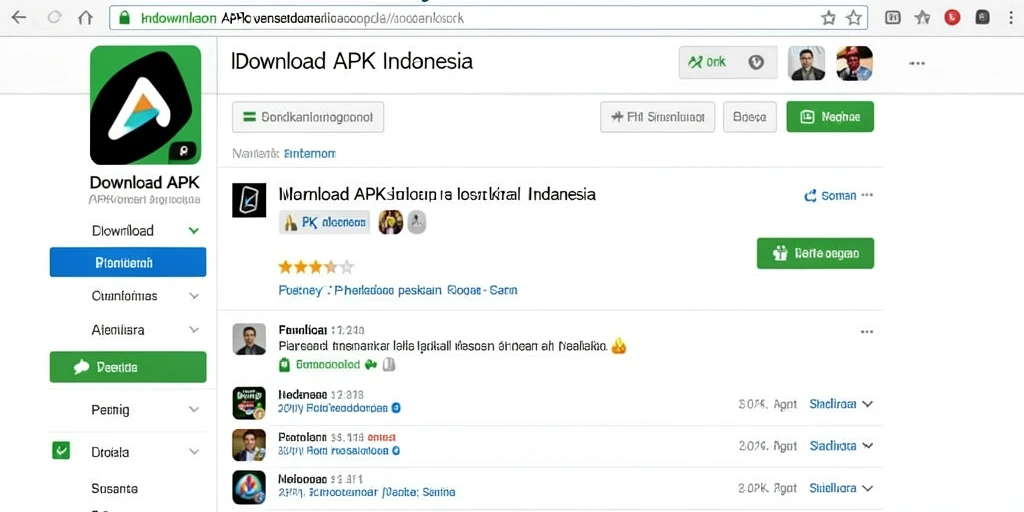Viewport: 1024px width, 512px height.
Task: Select the blue 'Pienidemi' sidebar item
Action: pos(128,262)
